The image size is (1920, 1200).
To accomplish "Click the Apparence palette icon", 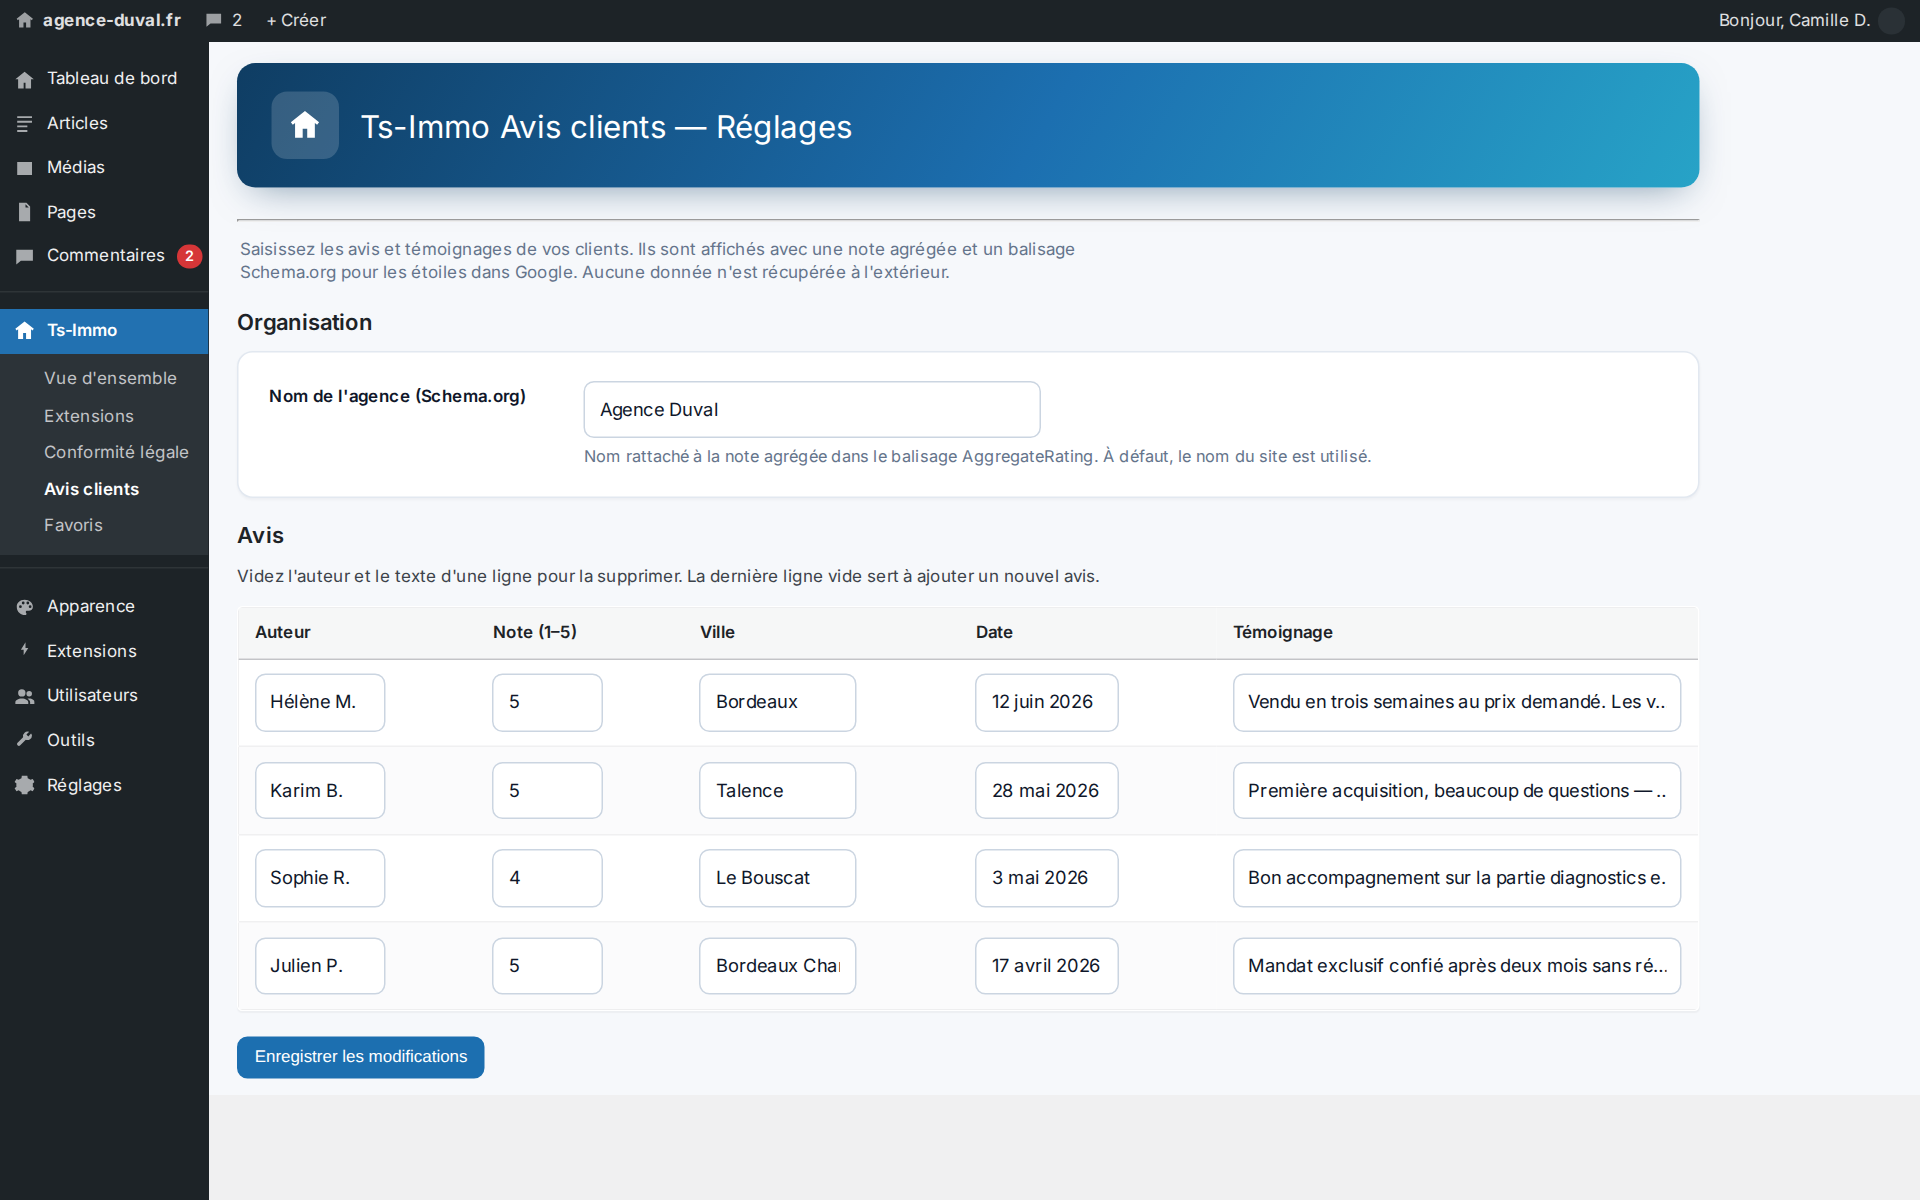I will [x=25, y=607].
